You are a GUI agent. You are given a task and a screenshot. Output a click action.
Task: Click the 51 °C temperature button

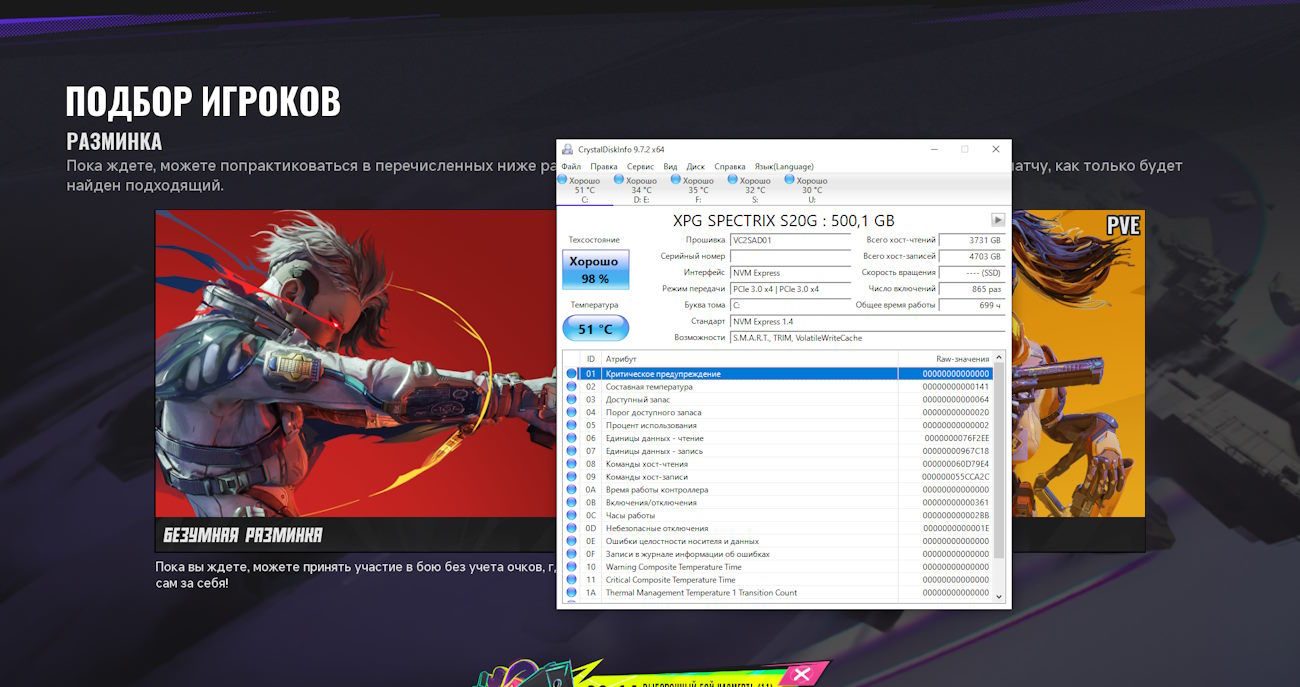[x=595, y=328]
